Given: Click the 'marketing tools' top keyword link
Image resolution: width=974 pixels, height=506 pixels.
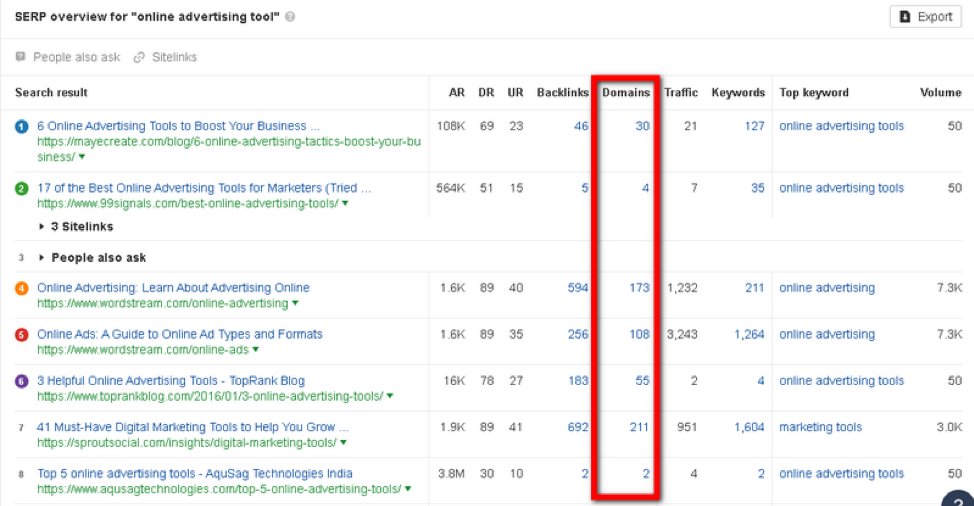Looking at the screenshot, I should (820, 428).
